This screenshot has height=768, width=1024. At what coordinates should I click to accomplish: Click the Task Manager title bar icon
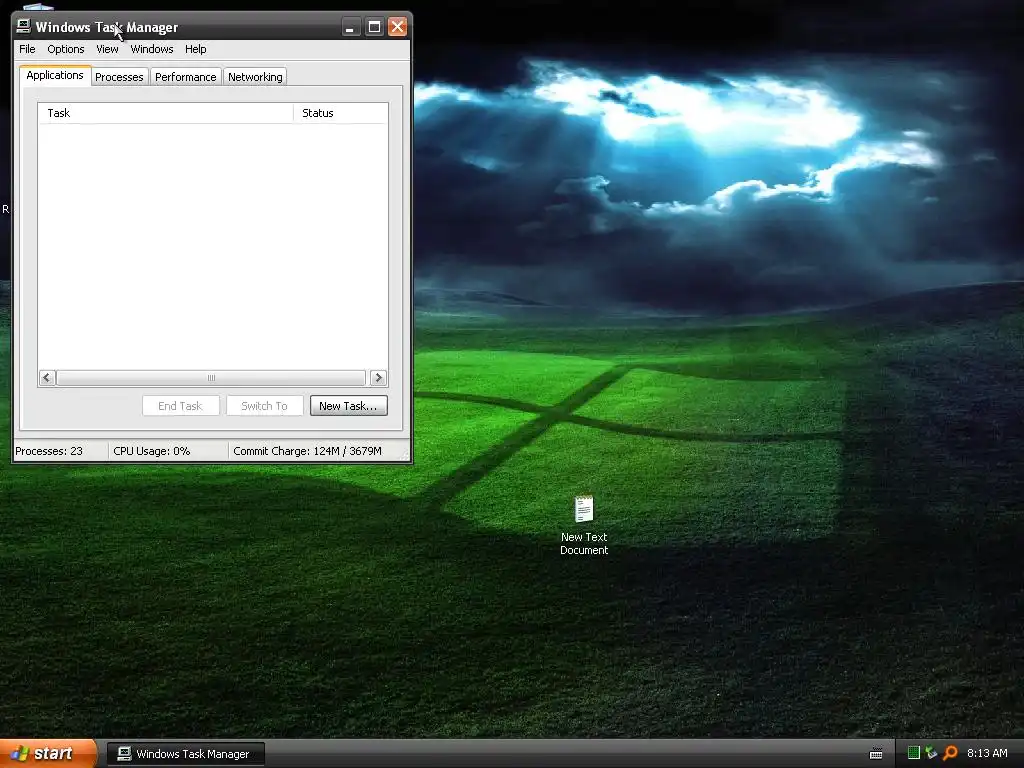(24, 26)
